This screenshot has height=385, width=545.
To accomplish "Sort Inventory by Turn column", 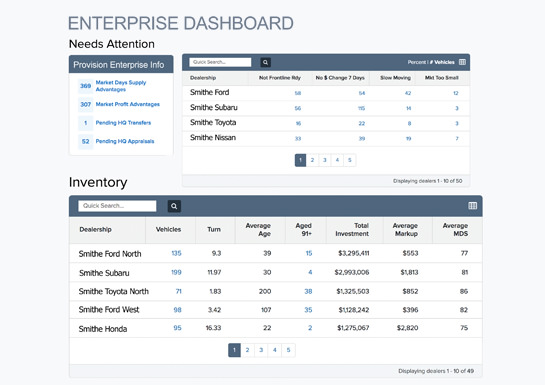I will tap(214, 229).
